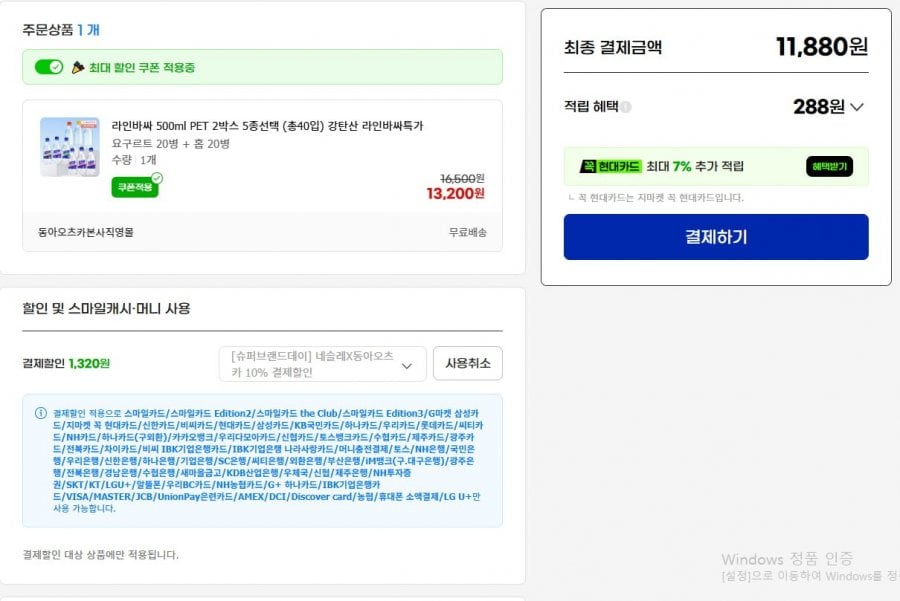Screen dimensions: 900x601
Task: Click the 동아오츠카본사직영몰 seller name
Action: tap(86, 232)
